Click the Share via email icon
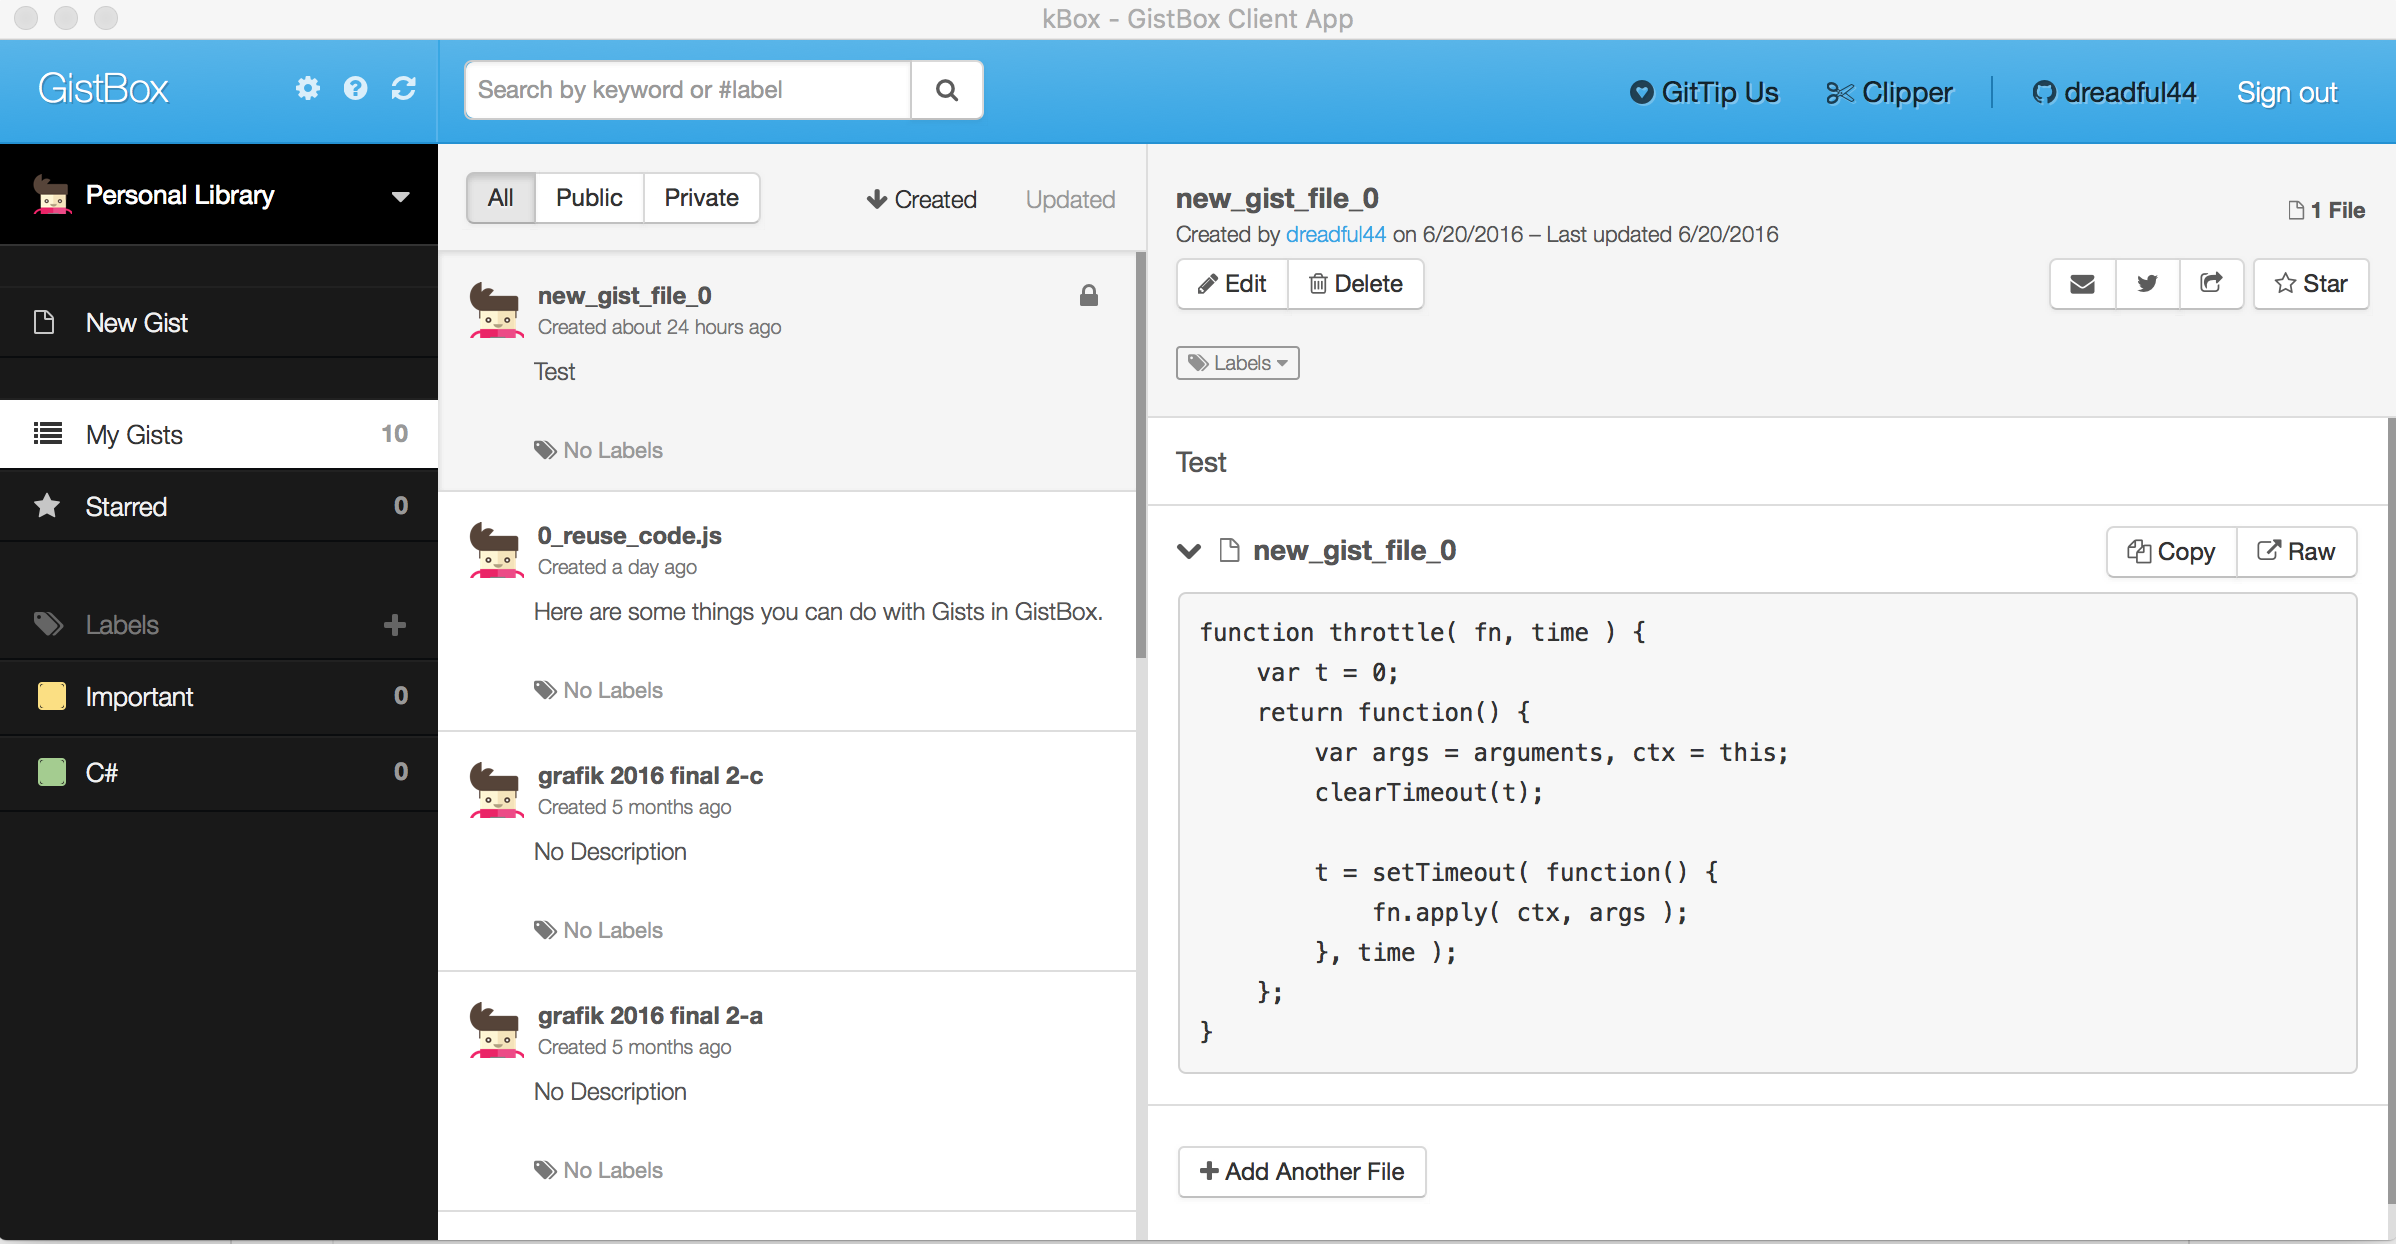This screenshot has width=2396, height=1244. [x=2082, y=285]
